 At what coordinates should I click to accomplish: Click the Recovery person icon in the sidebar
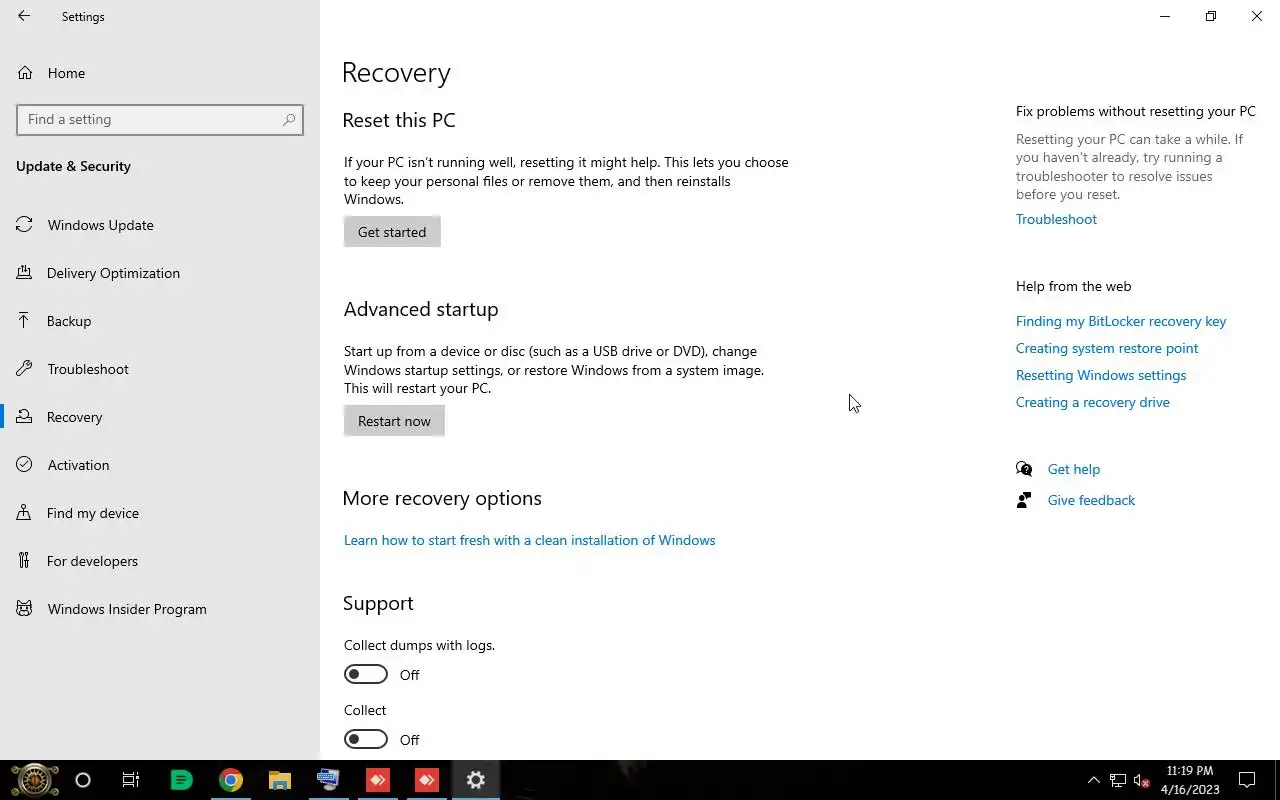25,417
